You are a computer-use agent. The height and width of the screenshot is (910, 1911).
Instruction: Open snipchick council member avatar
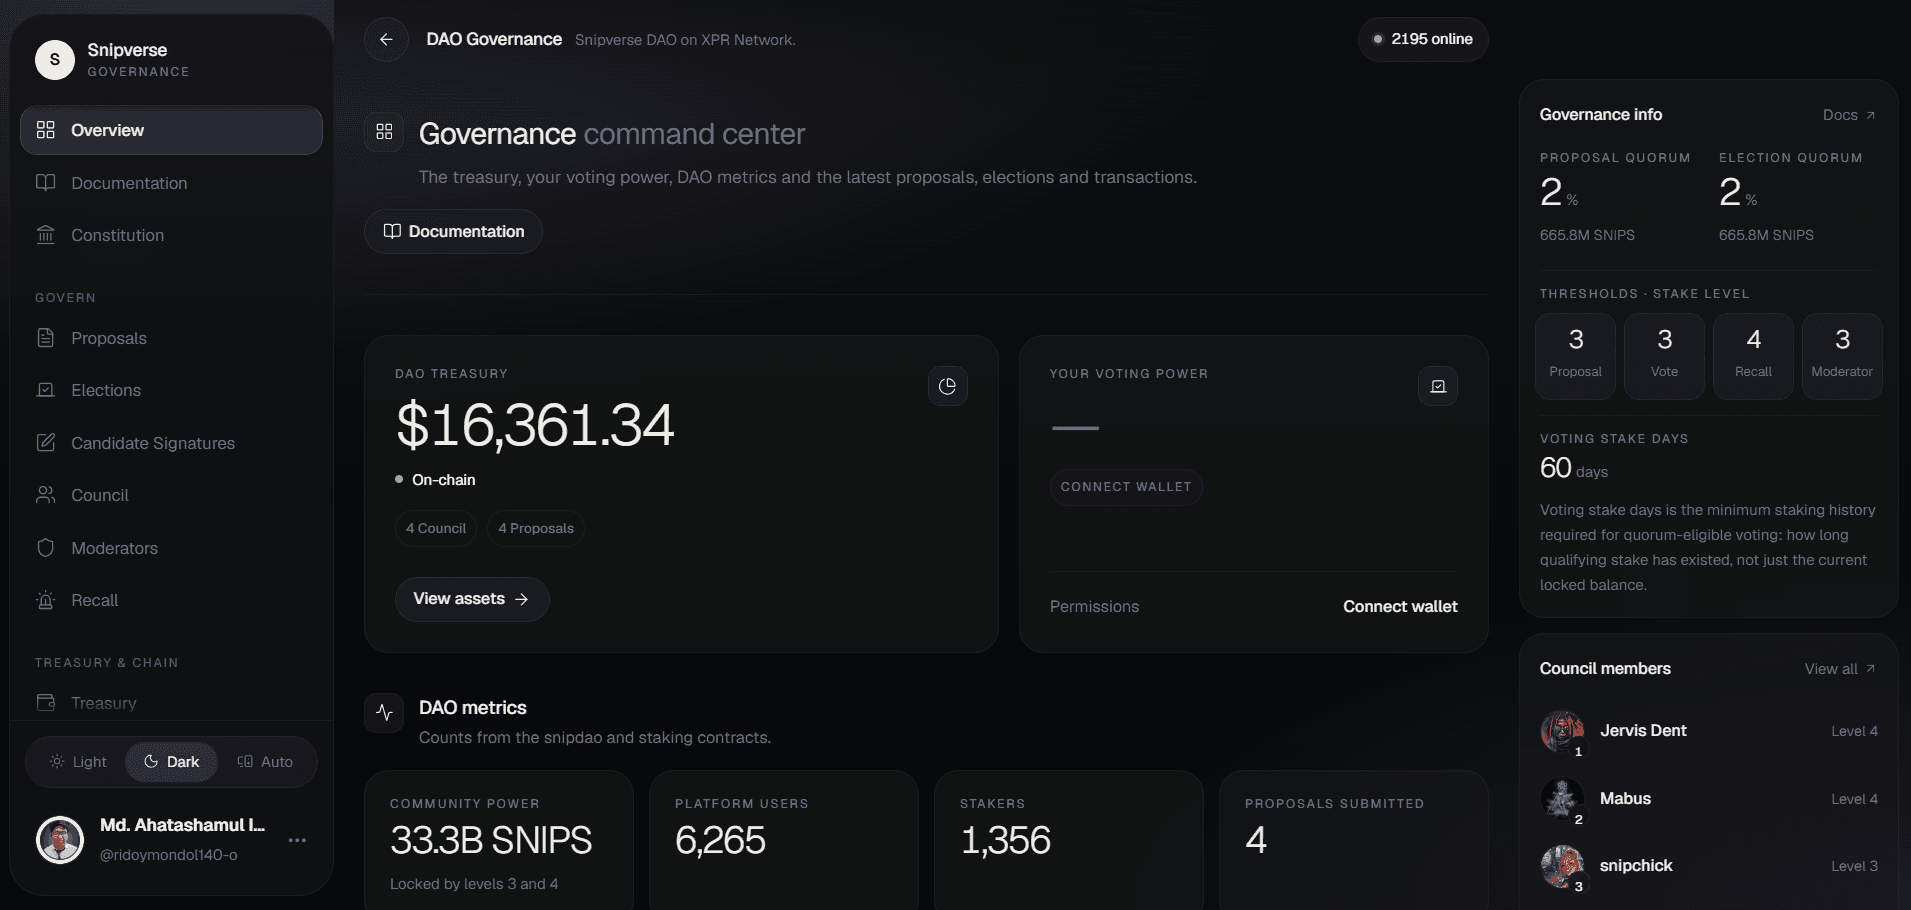1562,867
